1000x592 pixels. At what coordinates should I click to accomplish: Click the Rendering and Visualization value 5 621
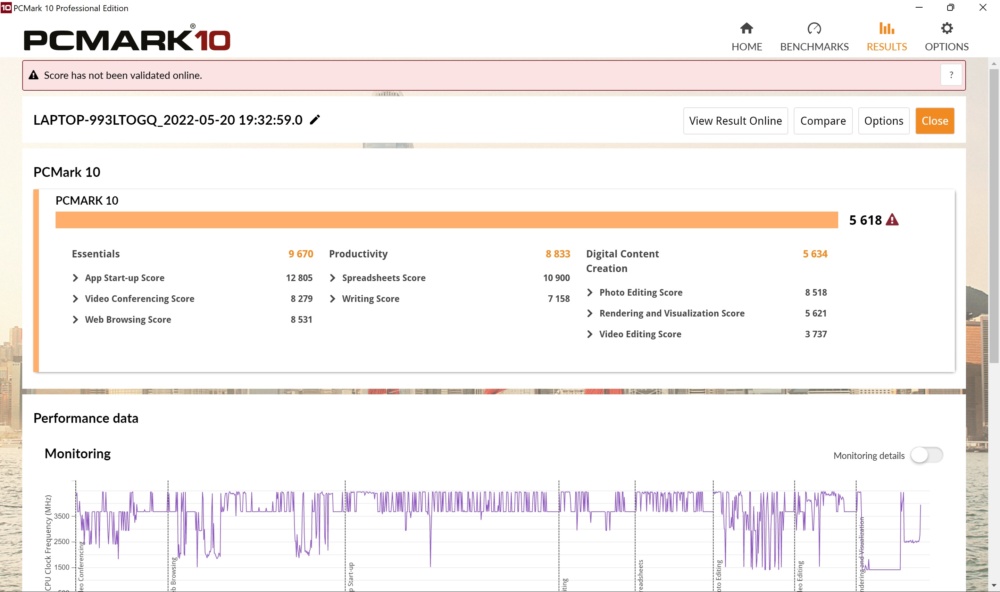point(816,313)
